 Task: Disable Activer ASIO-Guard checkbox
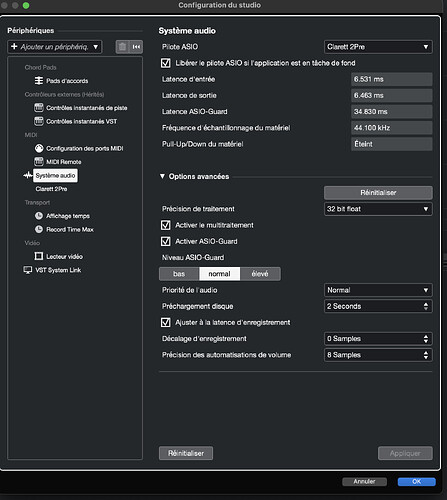tap(166, 241)
